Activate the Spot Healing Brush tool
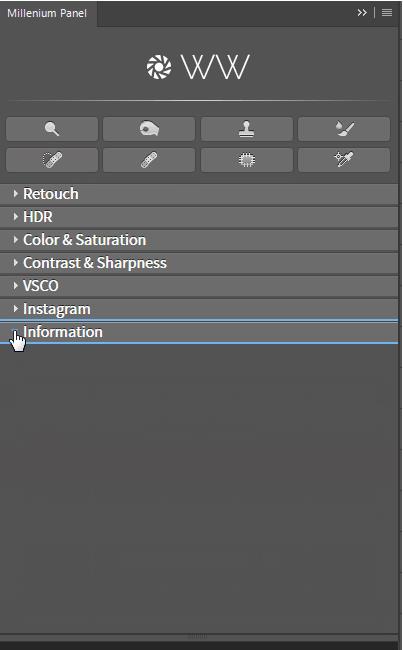Image resolution: width=403 pixels, height=650 pixels. 52,160
